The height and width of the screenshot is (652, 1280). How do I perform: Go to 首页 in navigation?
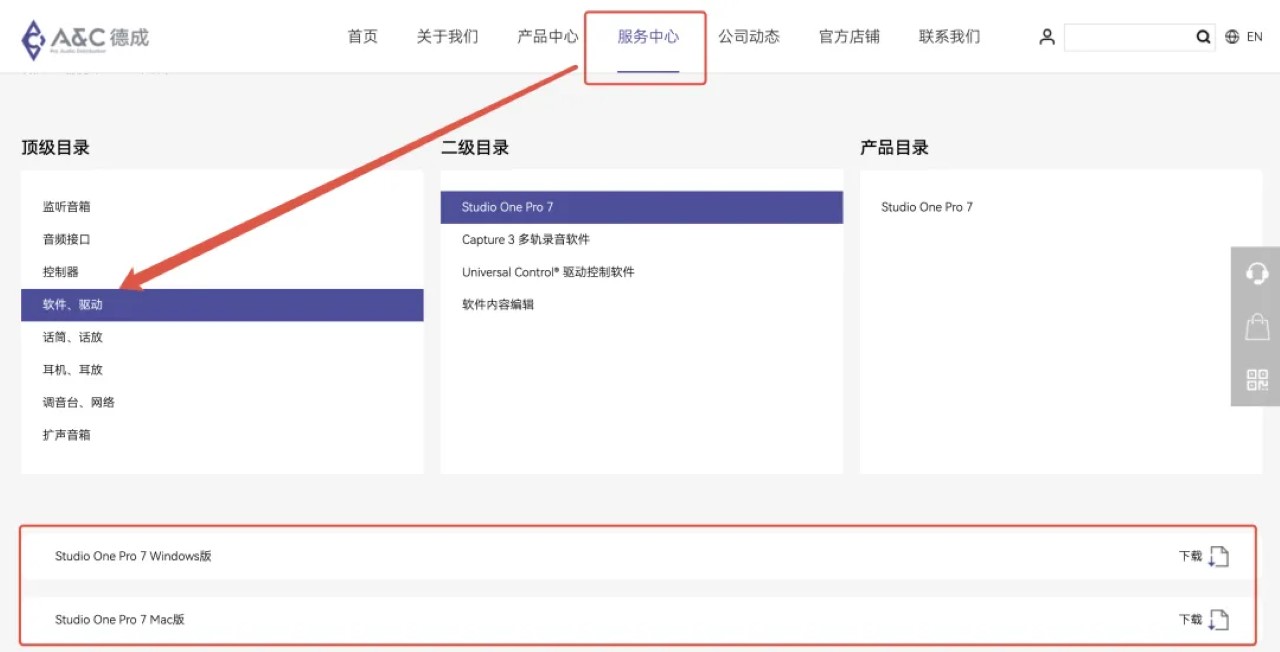coord(363,37)
